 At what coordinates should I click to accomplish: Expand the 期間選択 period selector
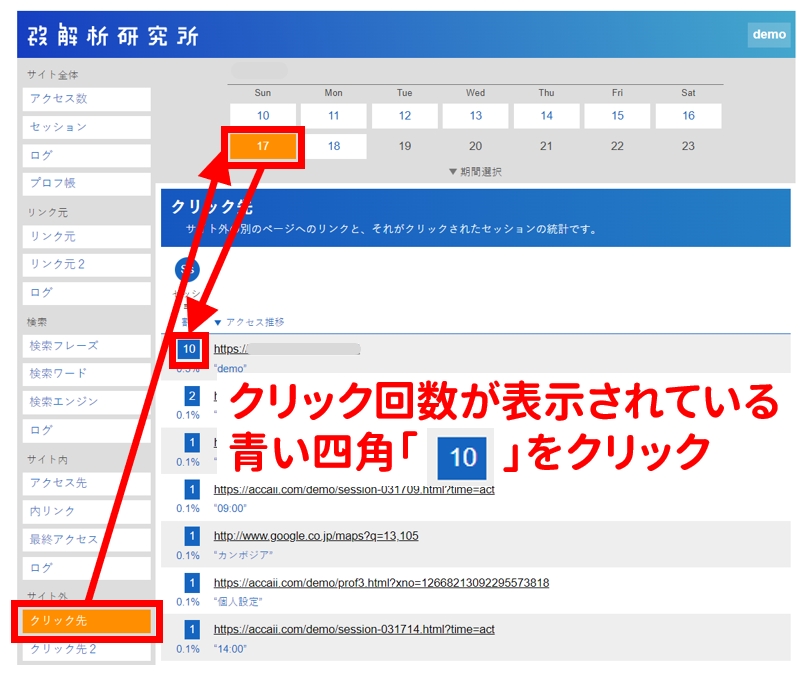475,172
